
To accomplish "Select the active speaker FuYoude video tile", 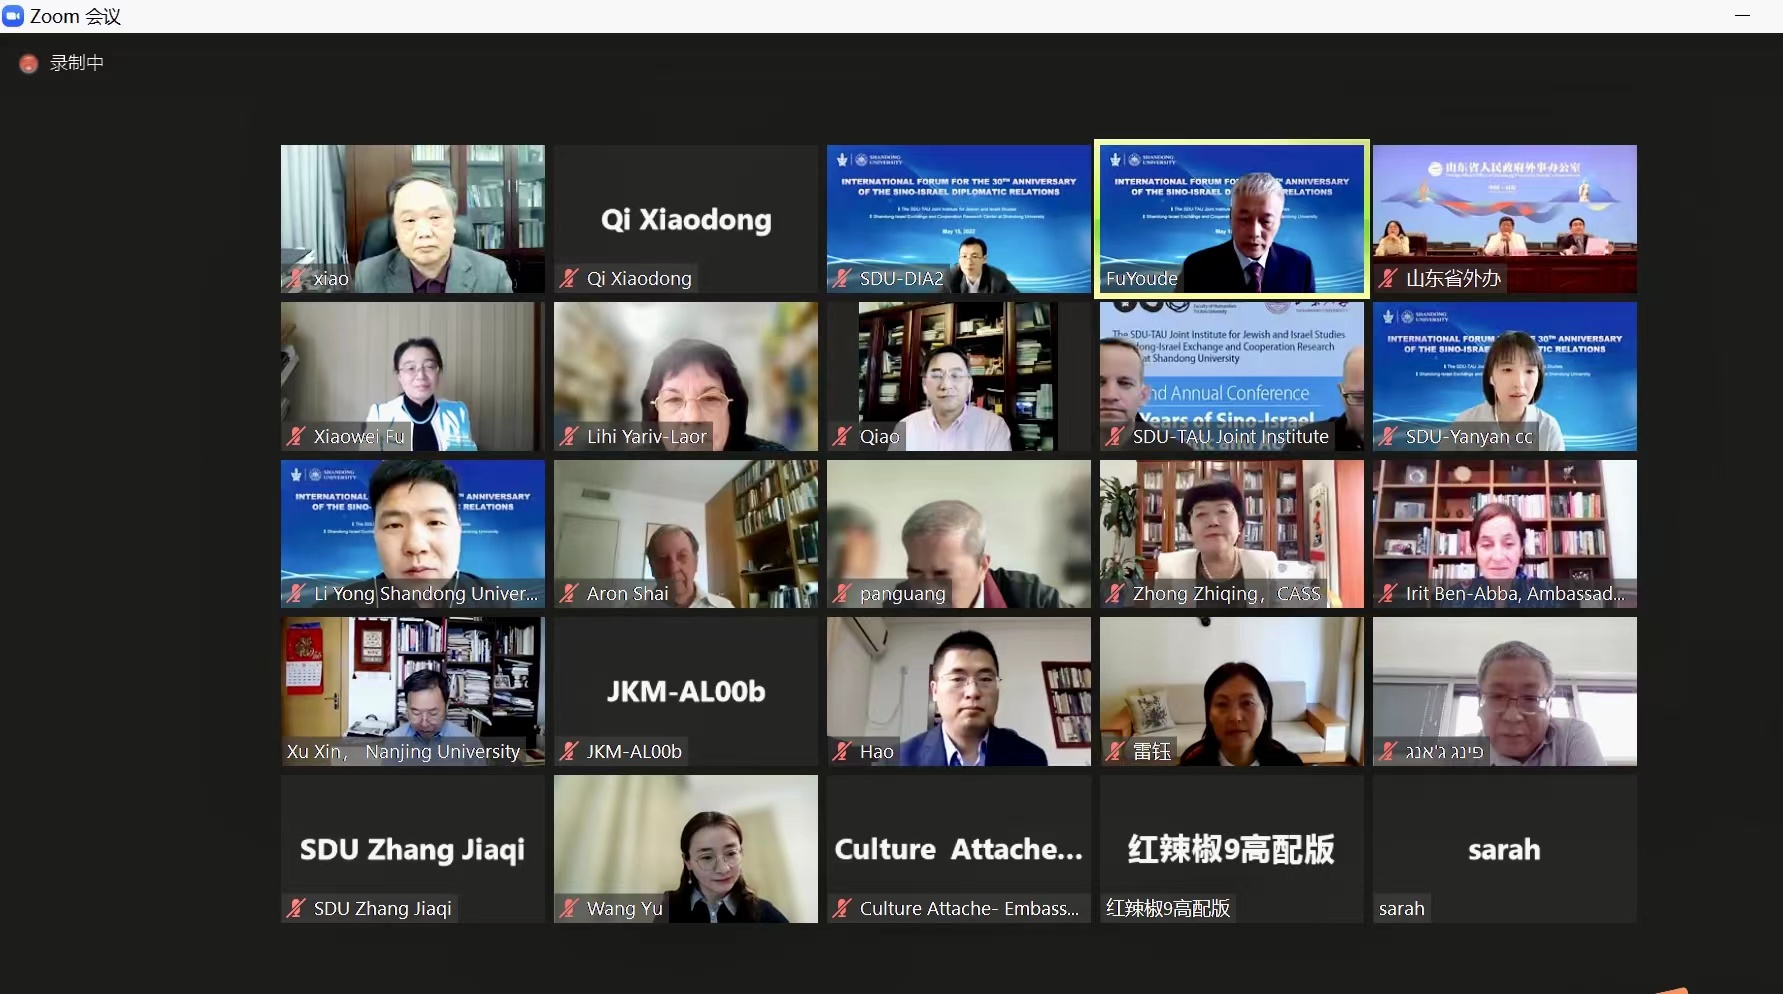I will [1232, 219].
